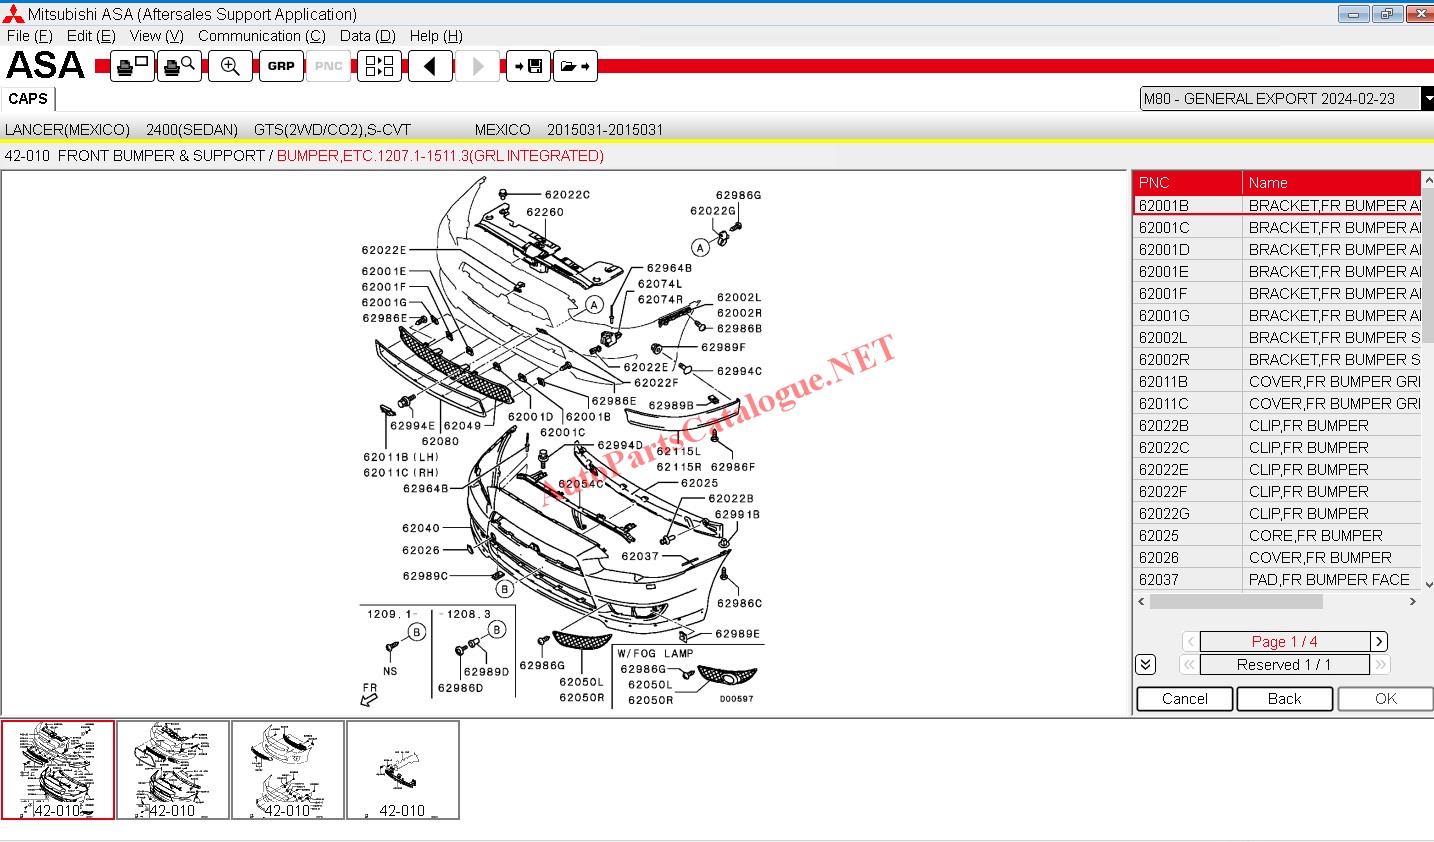
Task: Select the second 42-010 illustration thumbnail
Action: click(173, 770)
